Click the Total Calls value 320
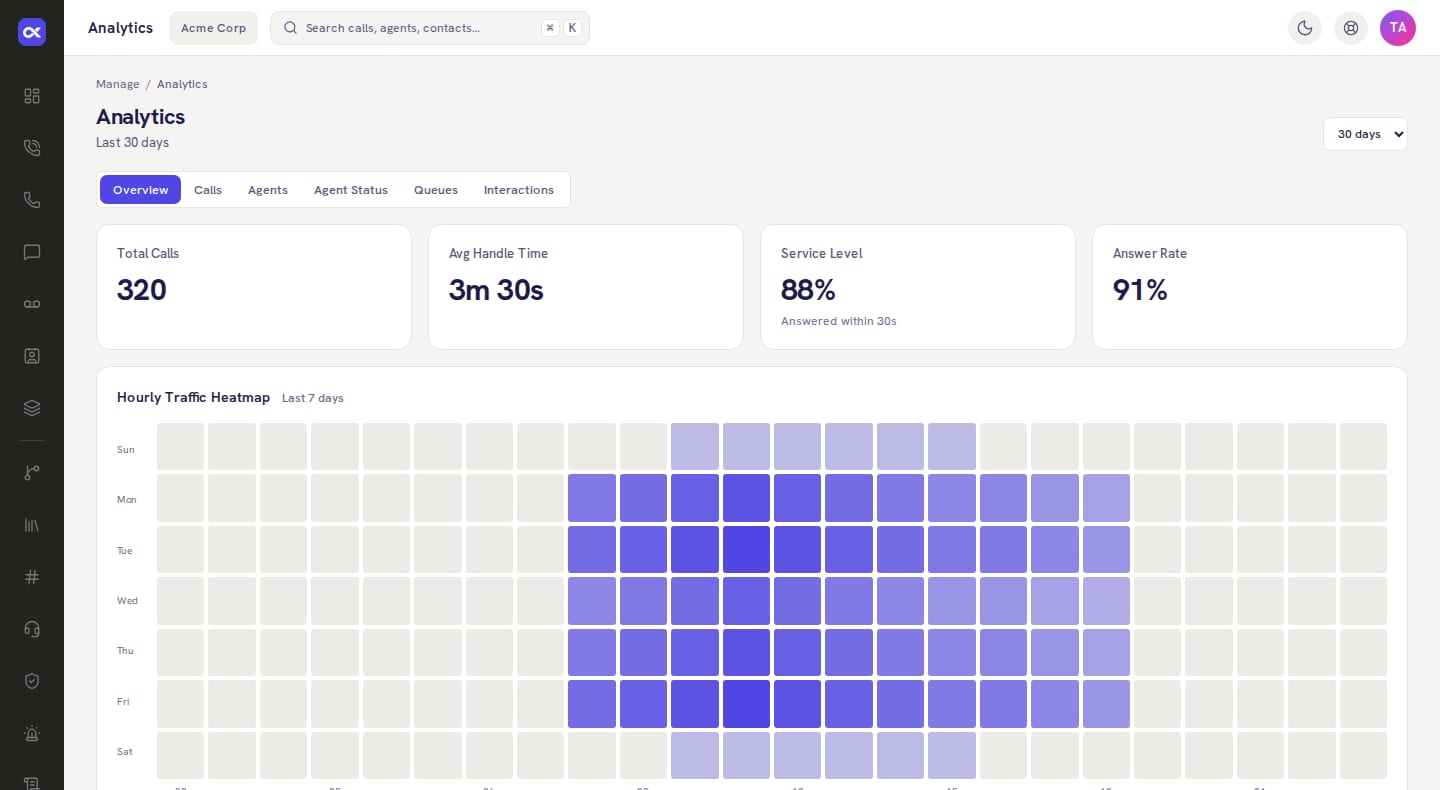 pos(142,290)
